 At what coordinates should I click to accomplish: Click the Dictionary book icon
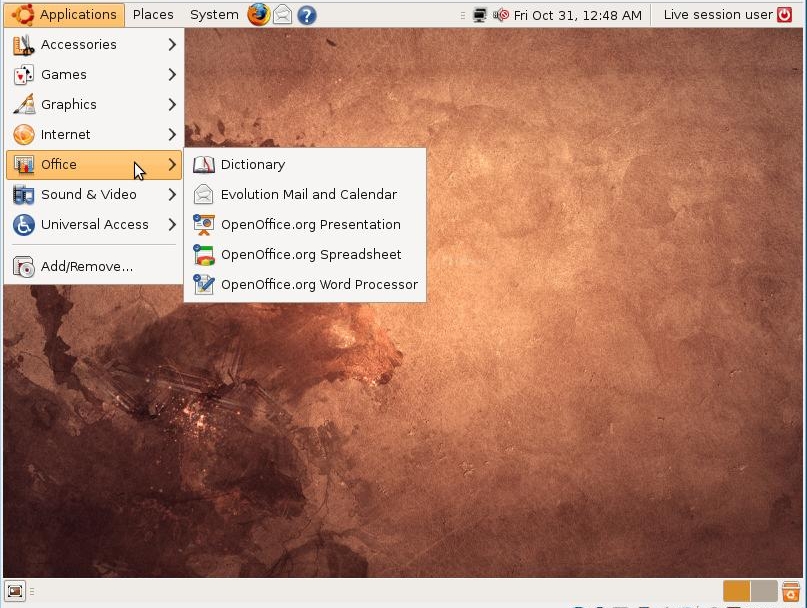(x=204, y=165)
